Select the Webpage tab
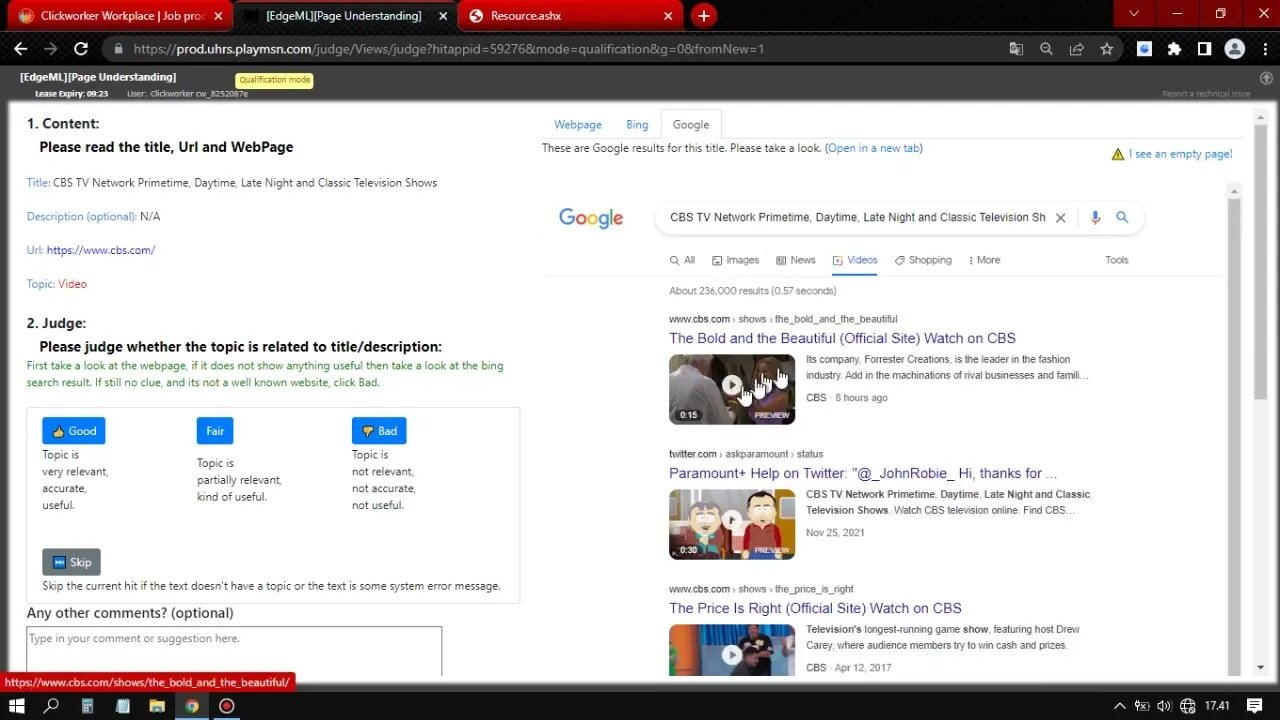 point(578,125)
